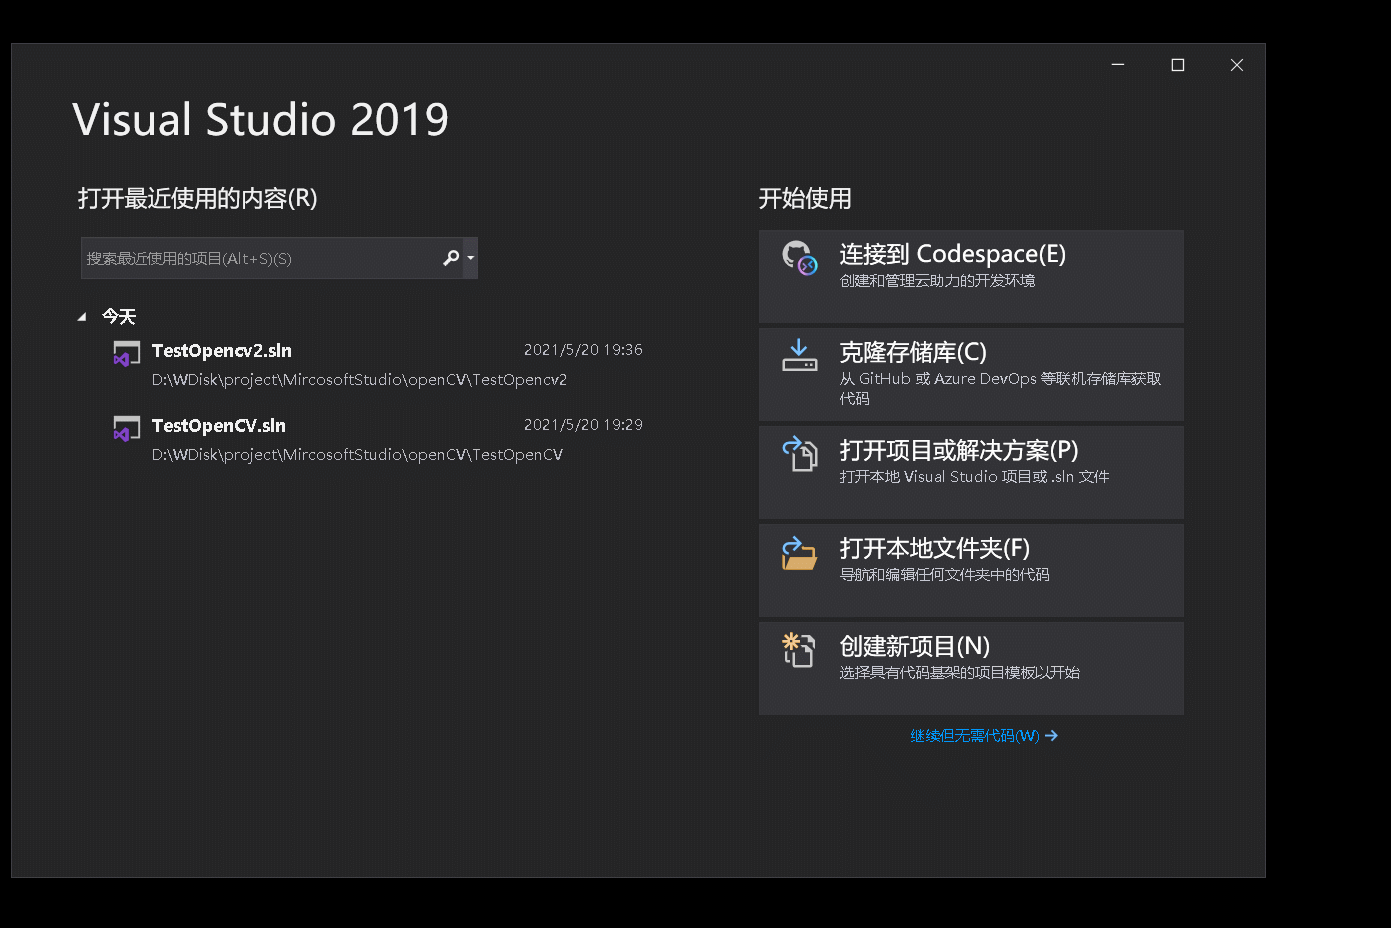Click the 创建新项目 new project icon
1391x928 pixels.
point(799,649)
